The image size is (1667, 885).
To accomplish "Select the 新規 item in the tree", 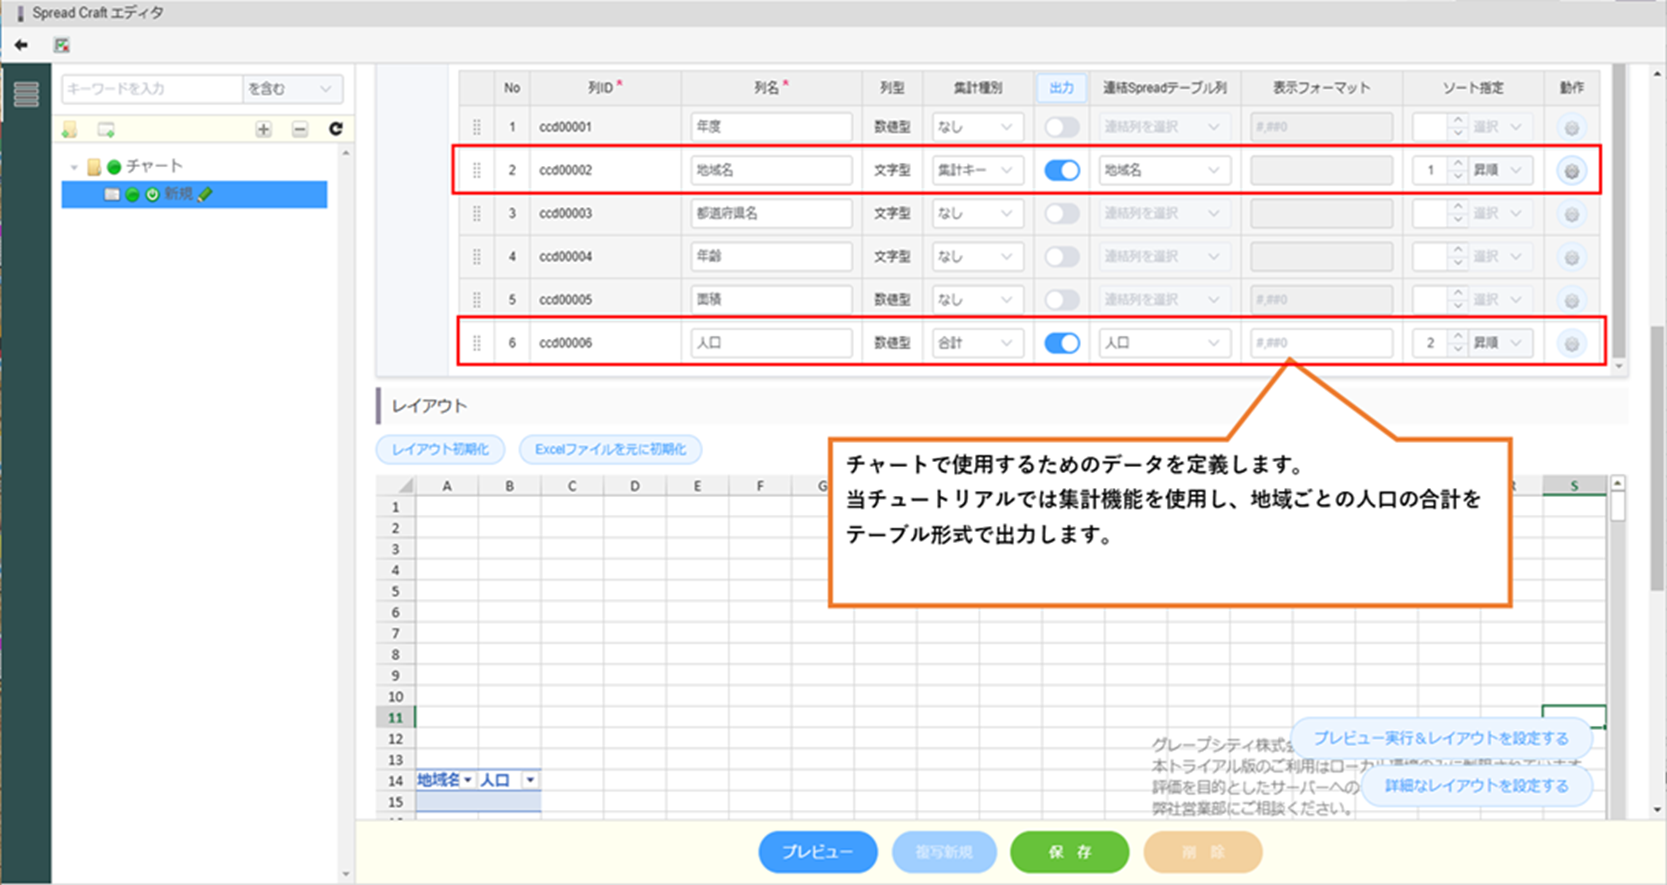I will click(178, 194).
